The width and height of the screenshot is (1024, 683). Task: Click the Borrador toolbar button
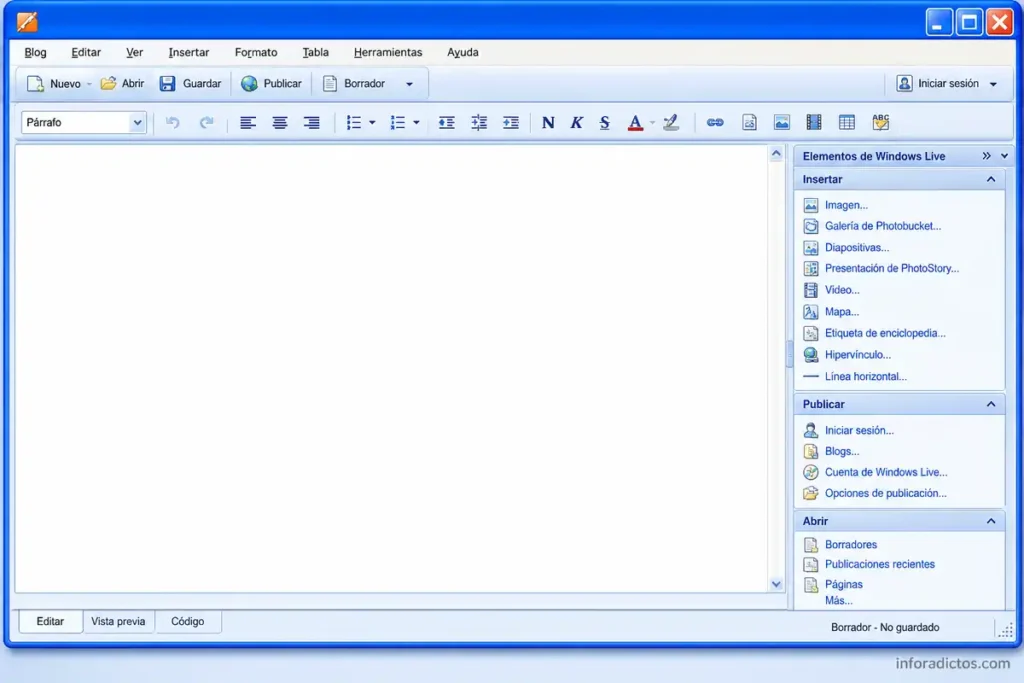[355, 84]
